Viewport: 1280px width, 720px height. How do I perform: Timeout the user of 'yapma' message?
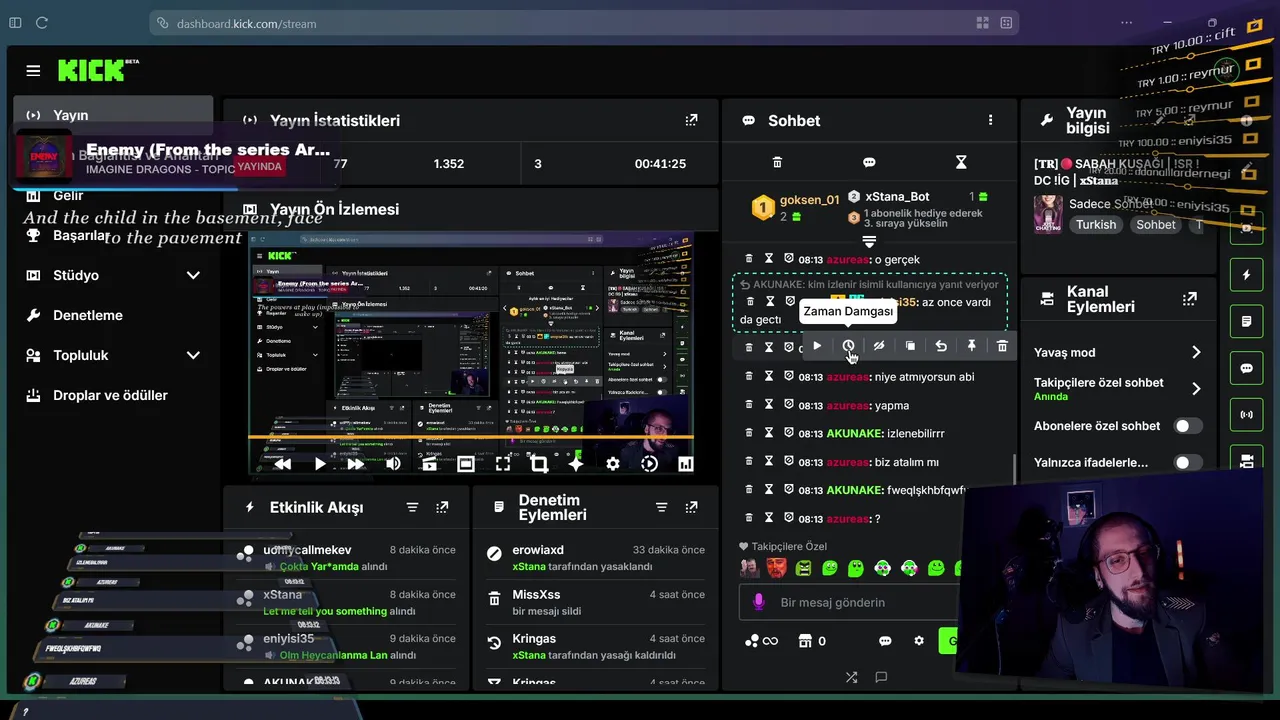click(769, 405)
